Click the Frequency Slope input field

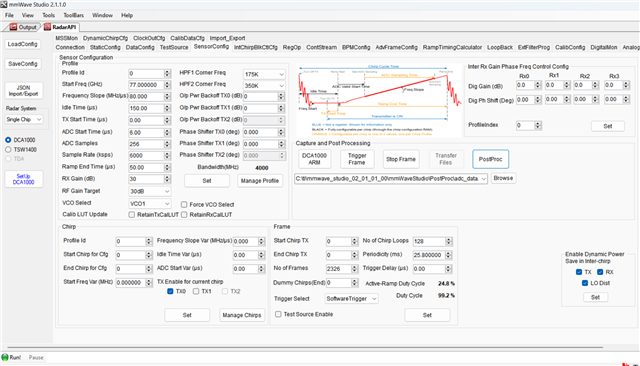(x=147, y=97)
